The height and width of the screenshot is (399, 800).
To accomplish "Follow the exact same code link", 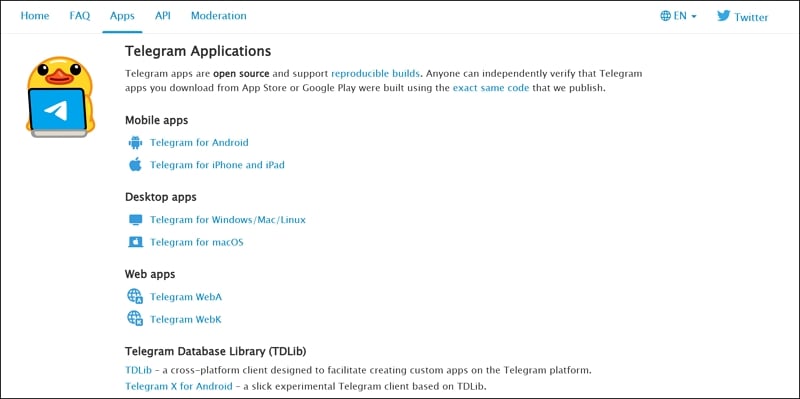I will point(491,88).
